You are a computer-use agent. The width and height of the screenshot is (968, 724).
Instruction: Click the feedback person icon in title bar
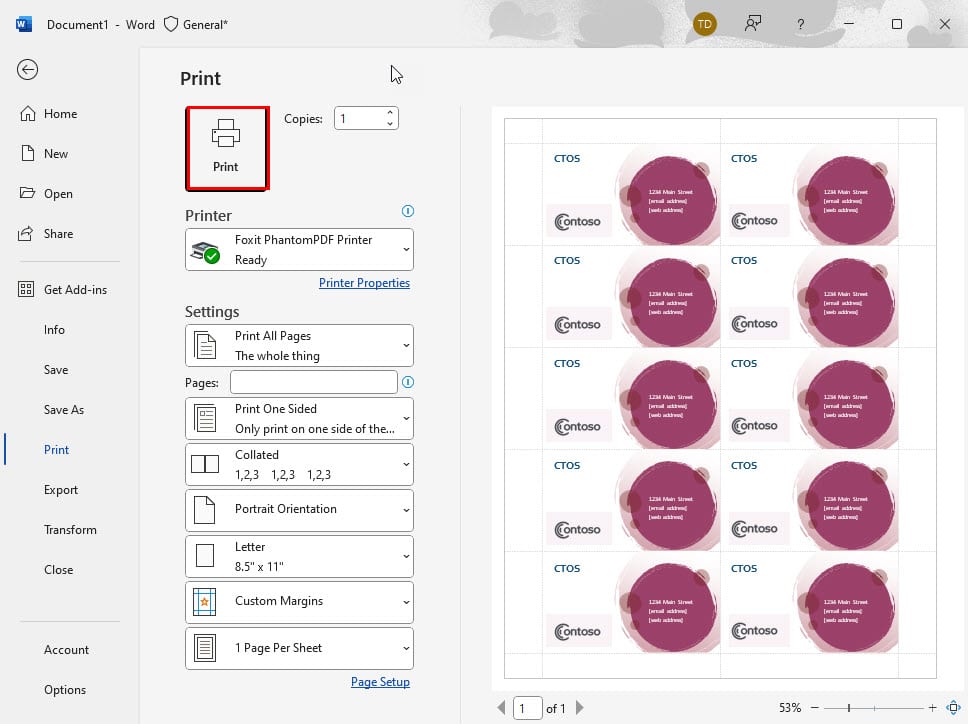pyautogui.click(x=753, y=24)
